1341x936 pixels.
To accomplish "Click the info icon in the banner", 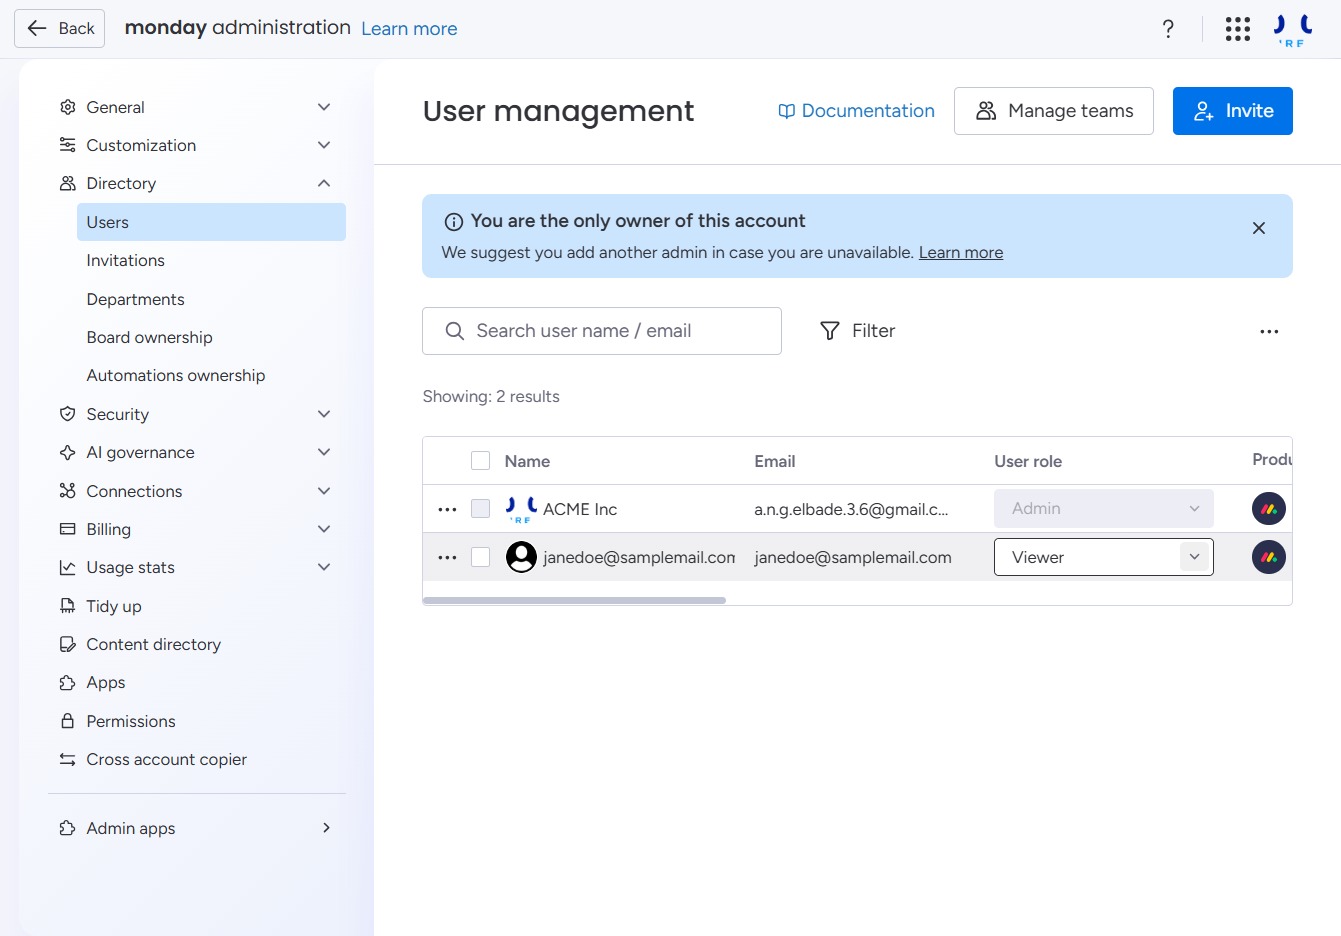I will tap(453, 222).
